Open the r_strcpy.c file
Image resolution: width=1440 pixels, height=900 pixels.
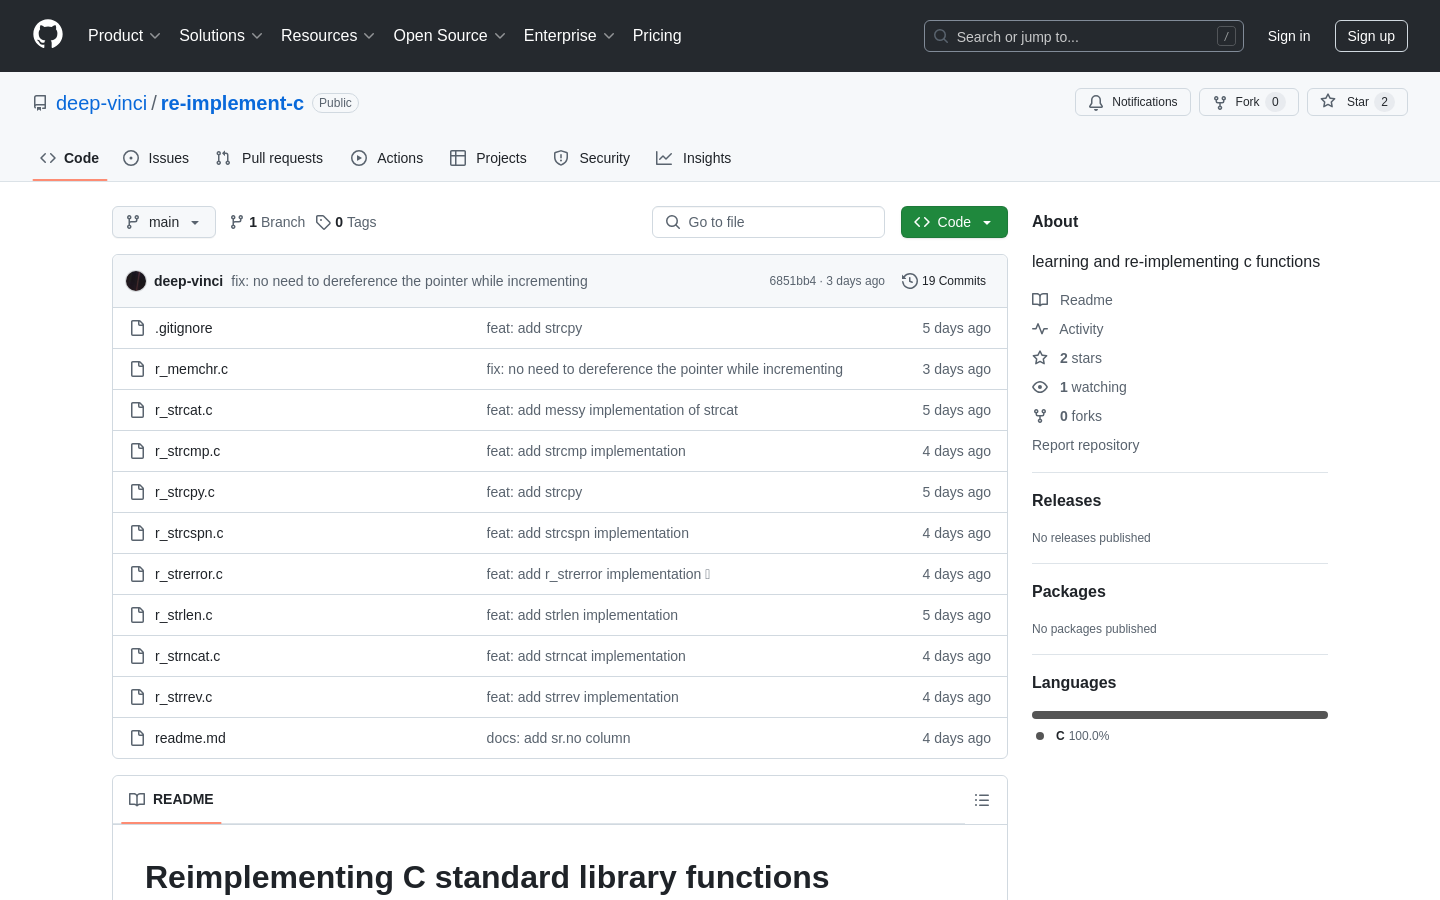(x=185, y=492)
